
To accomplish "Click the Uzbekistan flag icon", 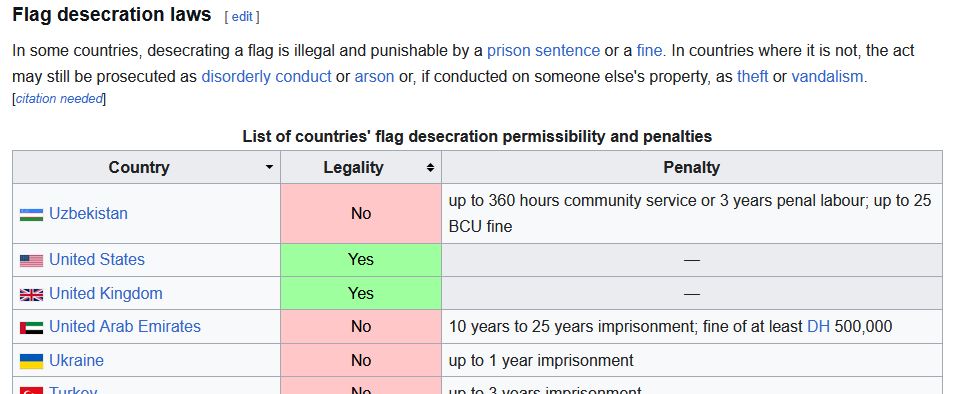I will click(31, 215).
